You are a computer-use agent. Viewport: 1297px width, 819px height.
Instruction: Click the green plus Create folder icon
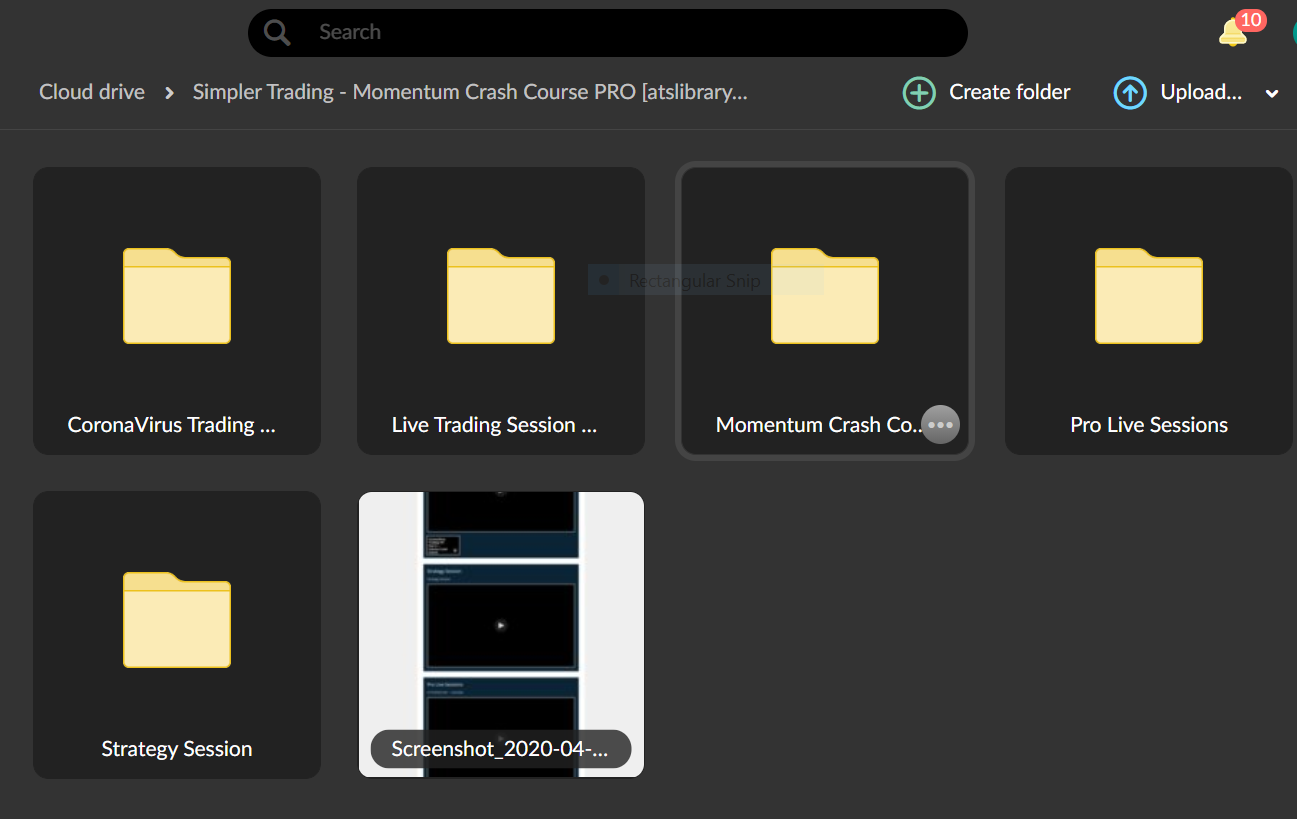[x=919, y=93]
